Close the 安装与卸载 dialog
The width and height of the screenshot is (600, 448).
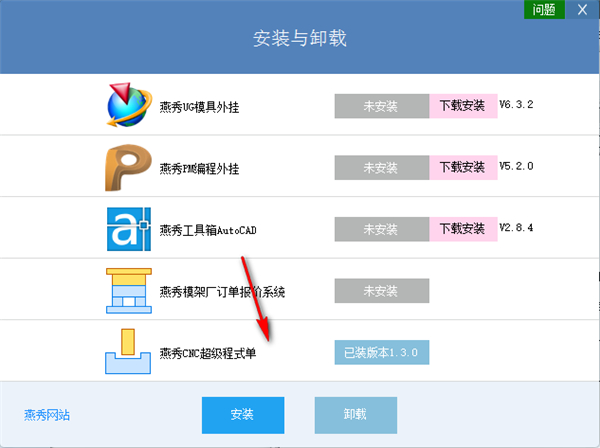click(x=582, y=10)
